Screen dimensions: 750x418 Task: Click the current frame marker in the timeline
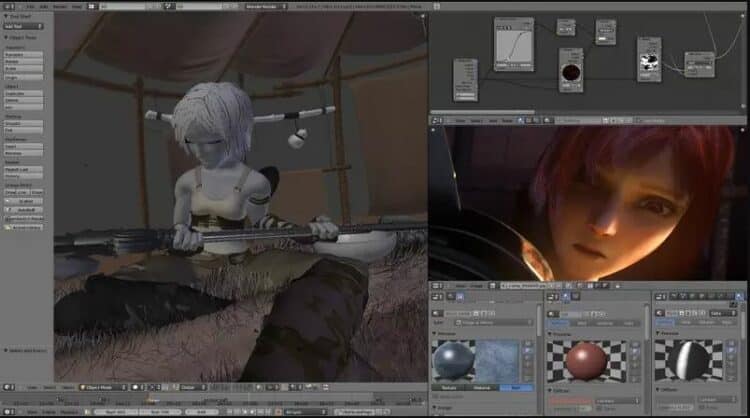pyautogui.click(x=149, y=398)
